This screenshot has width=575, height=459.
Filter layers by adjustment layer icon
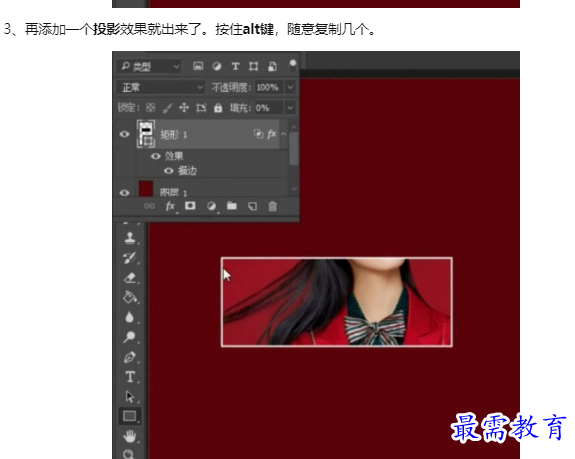point(217,66)
